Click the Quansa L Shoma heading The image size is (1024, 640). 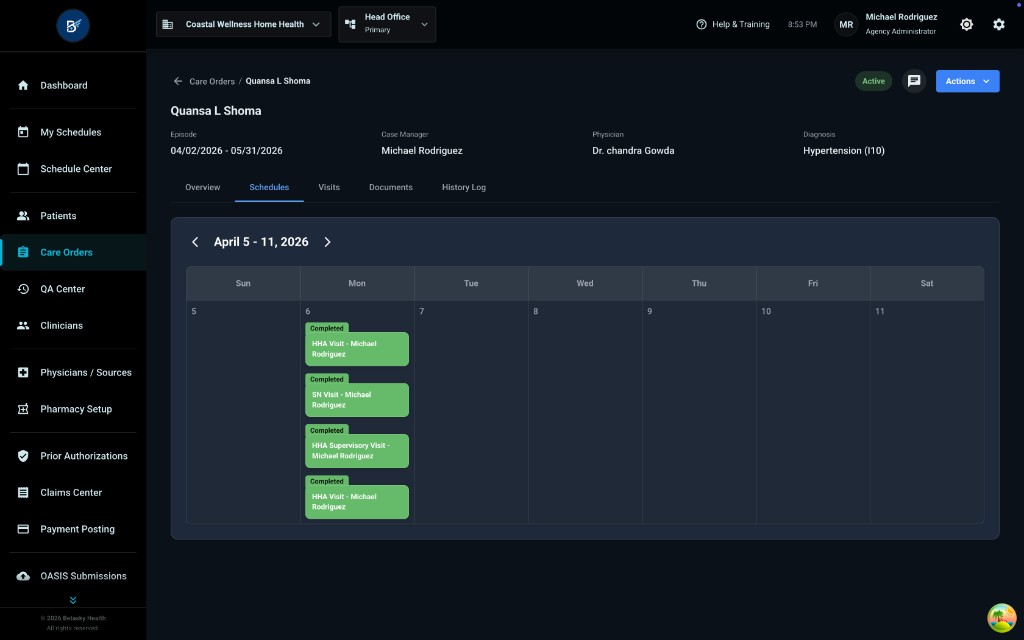tap(216, 111)
